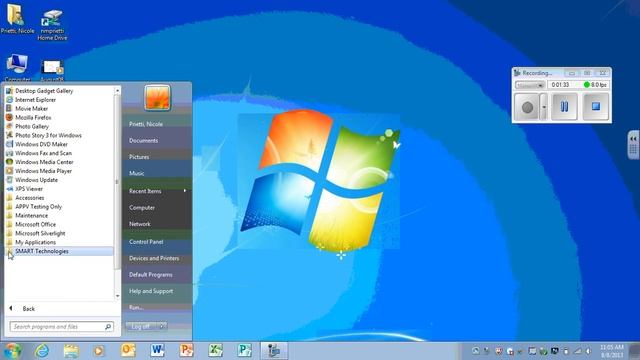Click the search magnifier icon in Start menu

point(108,327)
